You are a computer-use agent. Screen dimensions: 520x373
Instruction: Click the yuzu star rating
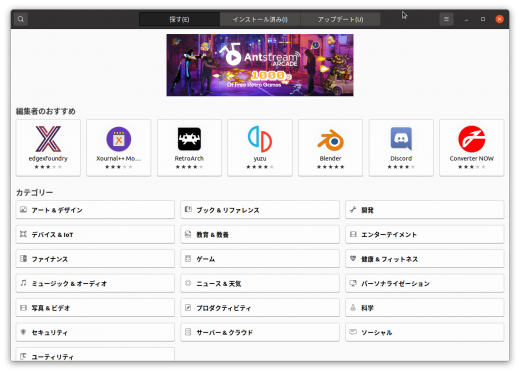coord(260,167)
